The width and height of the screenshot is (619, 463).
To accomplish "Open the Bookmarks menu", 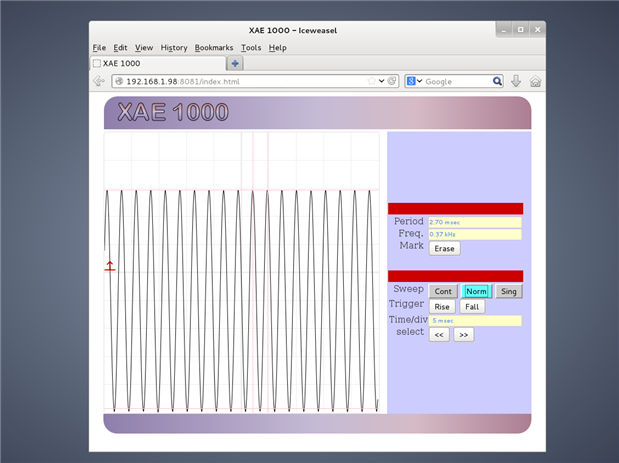I will (x=214, y=48).
